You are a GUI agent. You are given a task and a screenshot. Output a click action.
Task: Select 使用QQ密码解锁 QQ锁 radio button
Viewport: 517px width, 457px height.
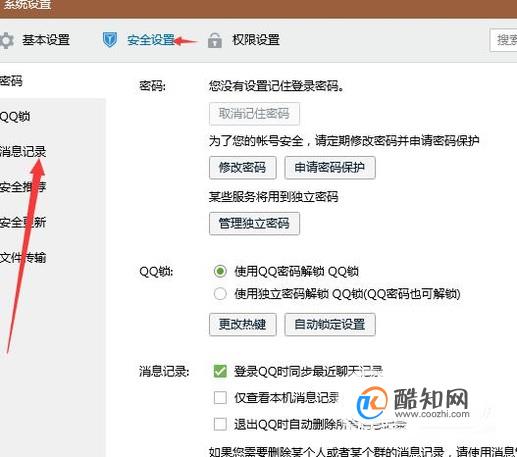220,271
